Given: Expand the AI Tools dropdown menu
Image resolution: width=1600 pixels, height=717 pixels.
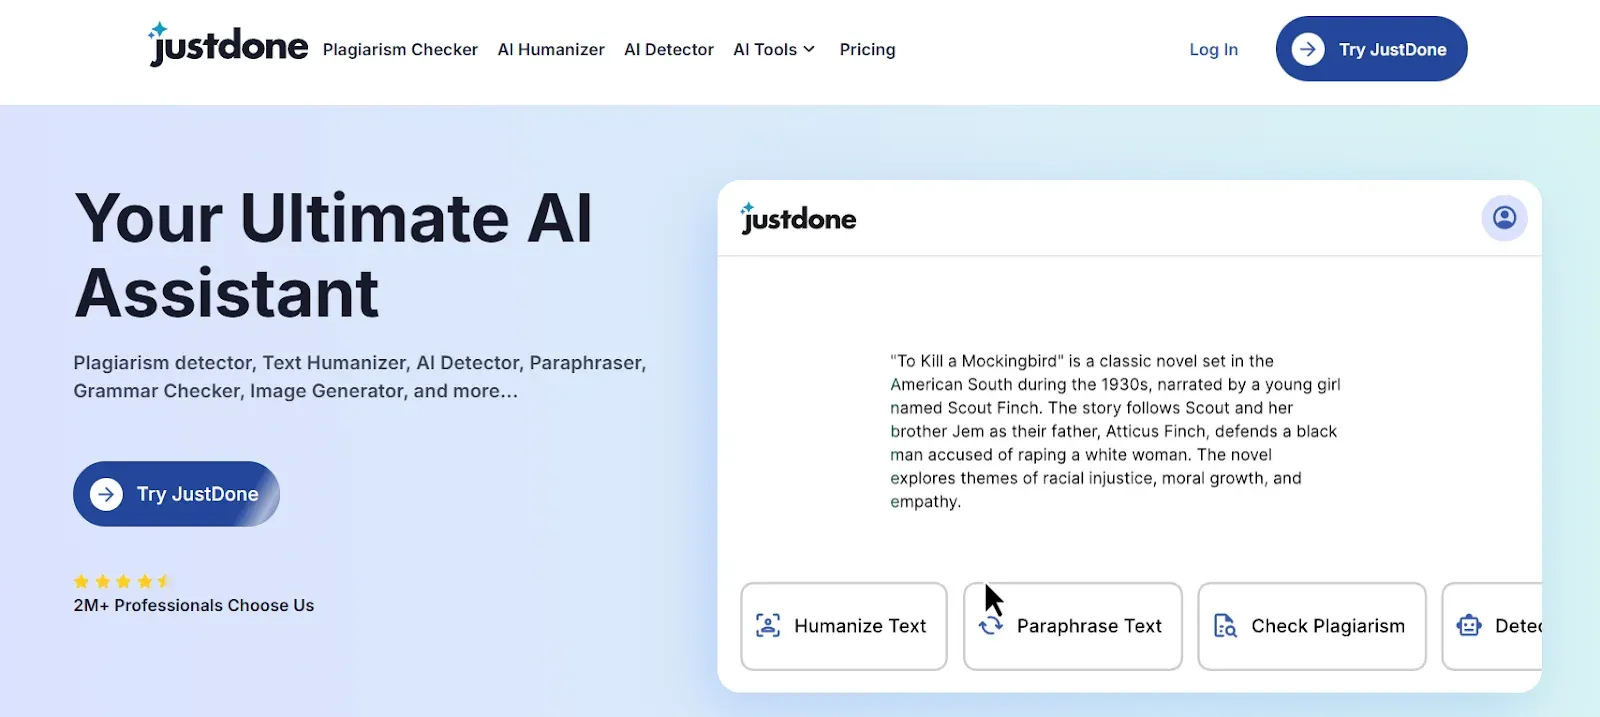Looking at the screenshot, I should tap(774, 49).
